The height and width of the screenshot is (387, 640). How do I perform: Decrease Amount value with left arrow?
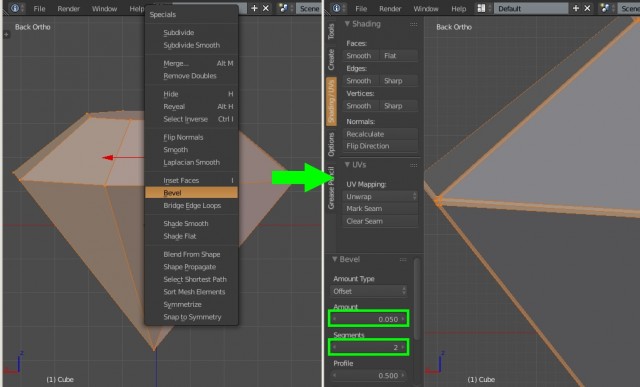coord(335,319)
